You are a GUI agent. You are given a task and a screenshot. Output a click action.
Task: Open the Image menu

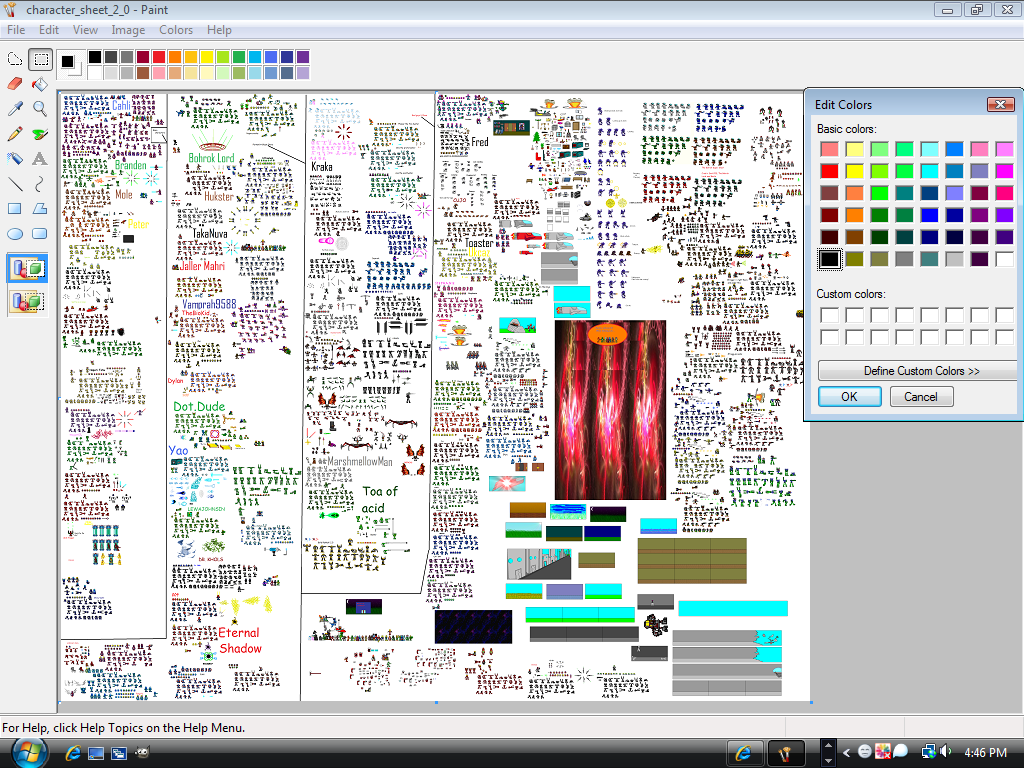tap(128, 30)
